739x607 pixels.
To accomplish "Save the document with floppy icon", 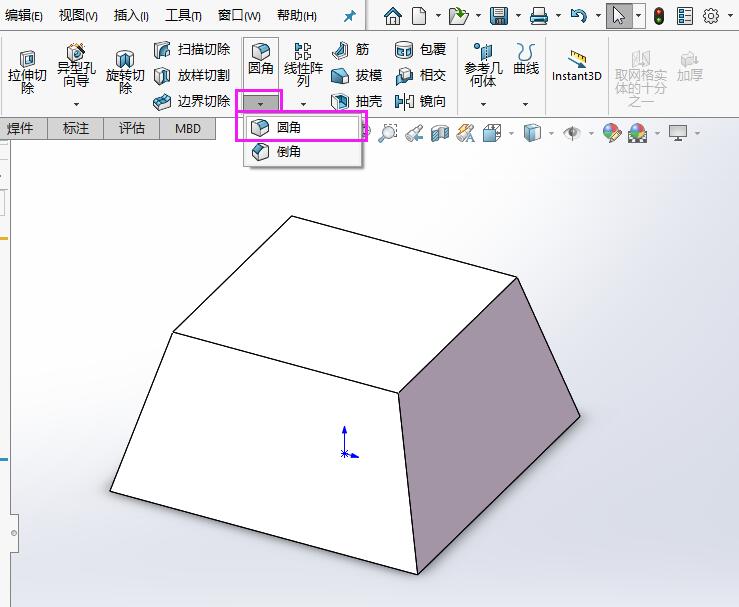I will coord(499,16).
